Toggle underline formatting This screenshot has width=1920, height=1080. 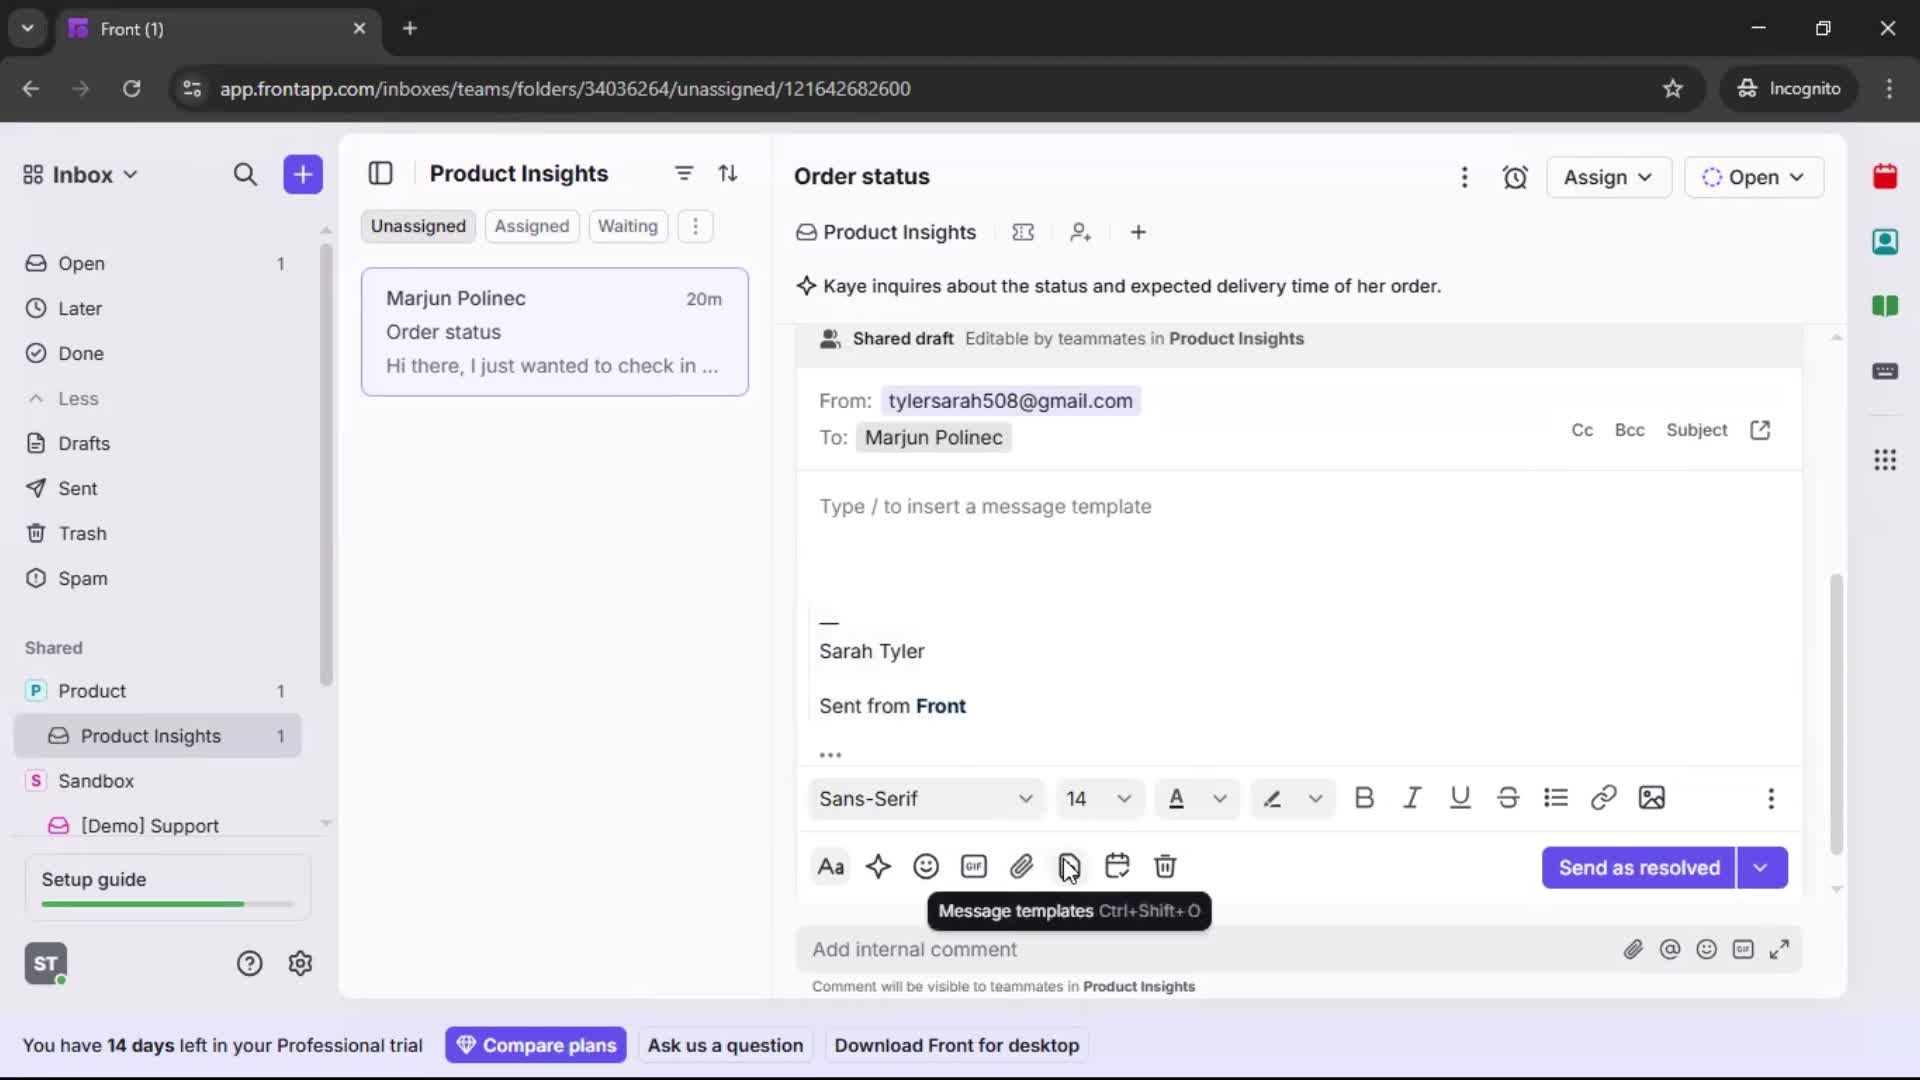1460,798
